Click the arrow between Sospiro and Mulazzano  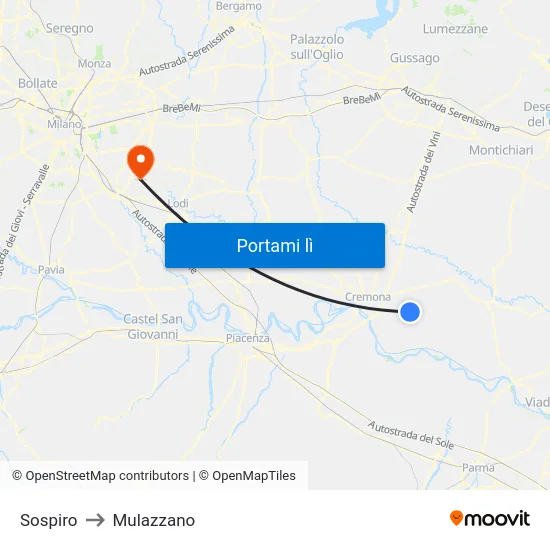(95, 520)
